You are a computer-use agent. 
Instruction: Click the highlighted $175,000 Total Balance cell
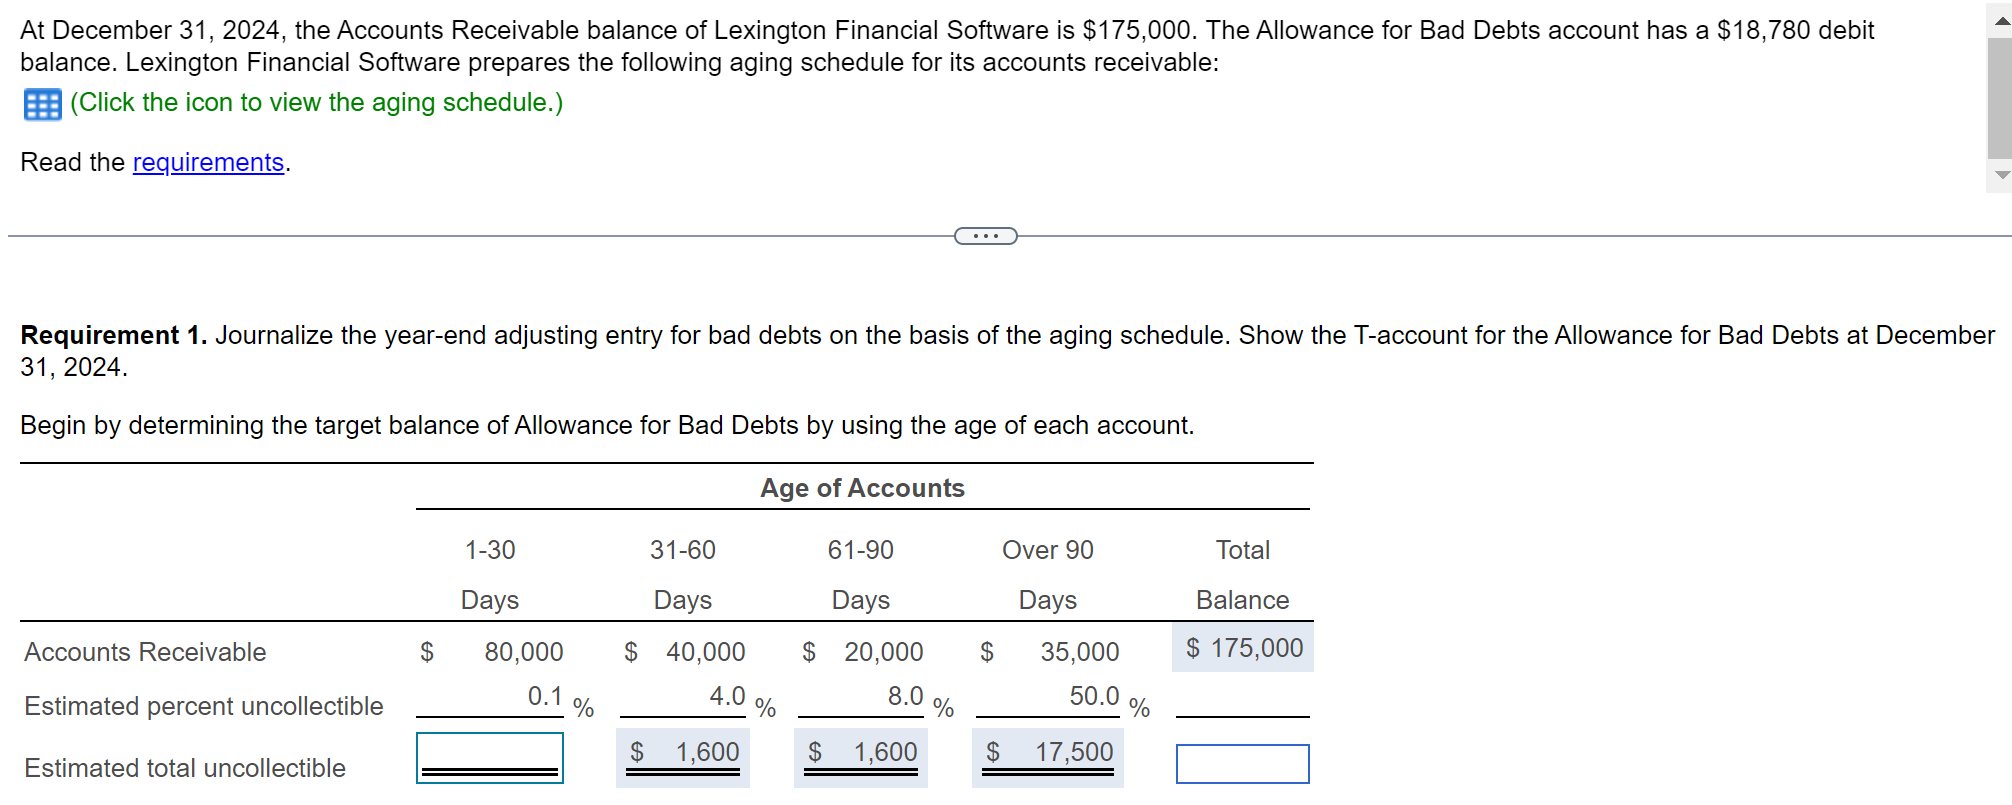coord(1242,648)
